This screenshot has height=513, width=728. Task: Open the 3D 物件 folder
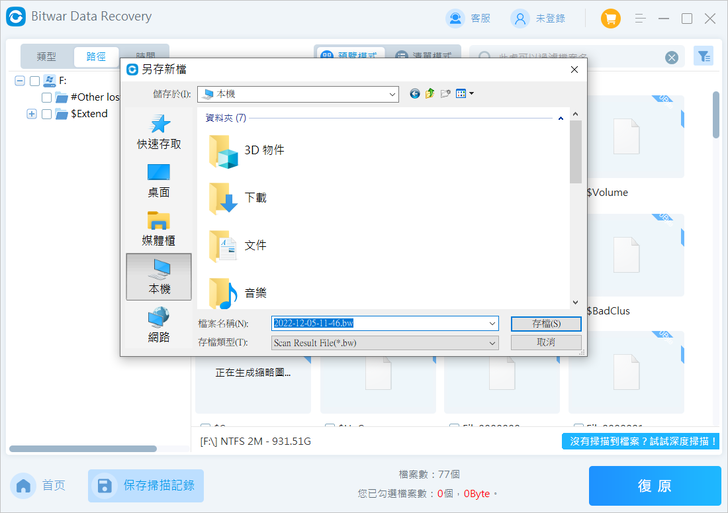point(246,151)
